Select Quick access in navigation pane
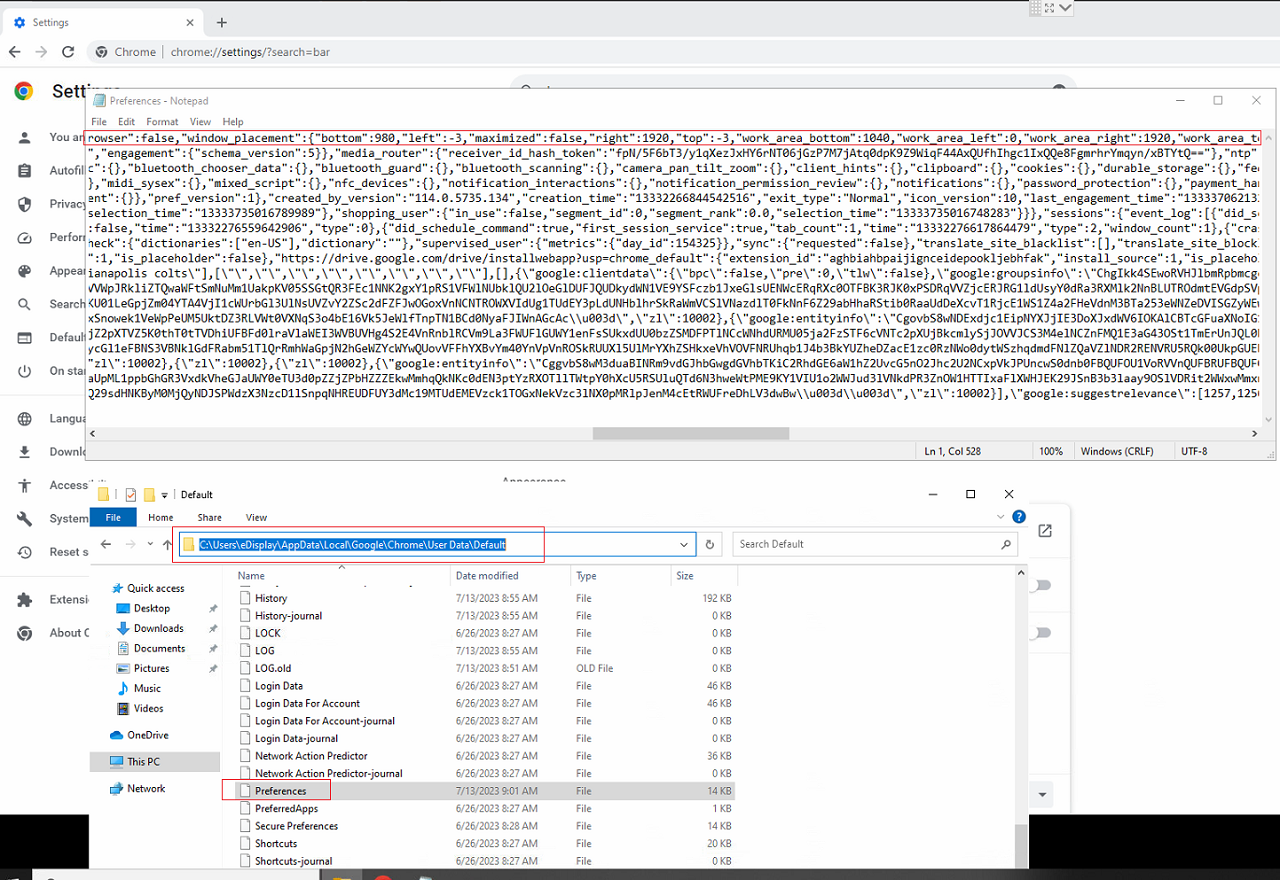This screenshot has height=880, width=1280. pyautogui.click(x=155, y=588)
